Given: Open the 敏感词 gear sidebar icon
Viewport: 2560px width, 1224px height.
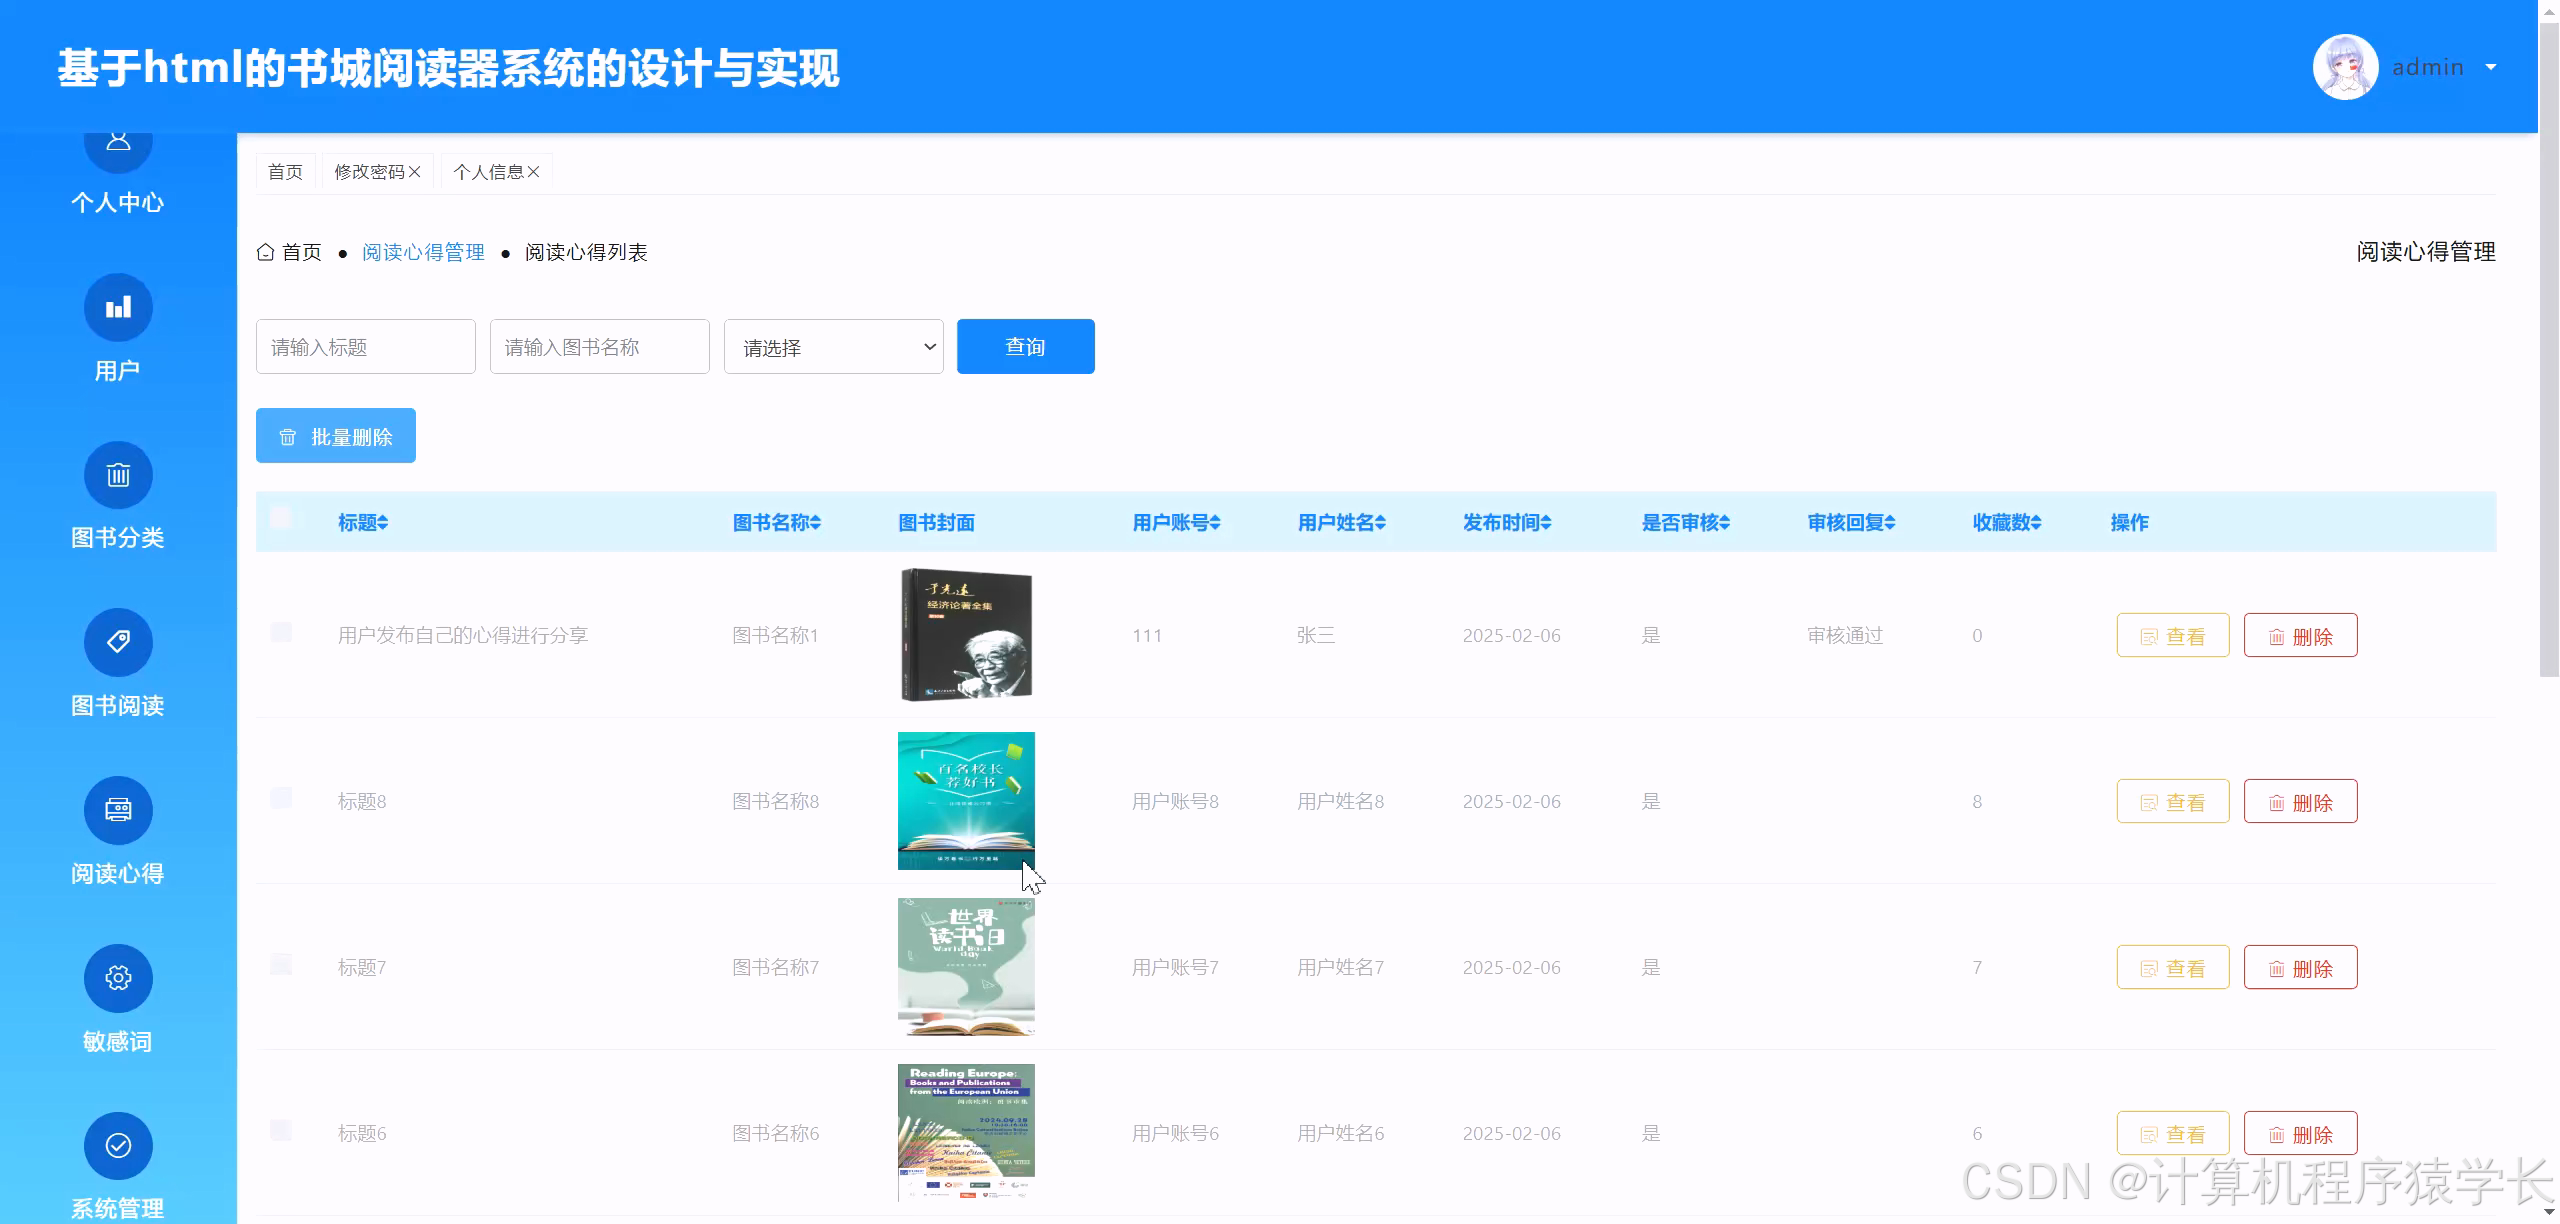Looking at the screenshot, I should click(x=118, y=978).
